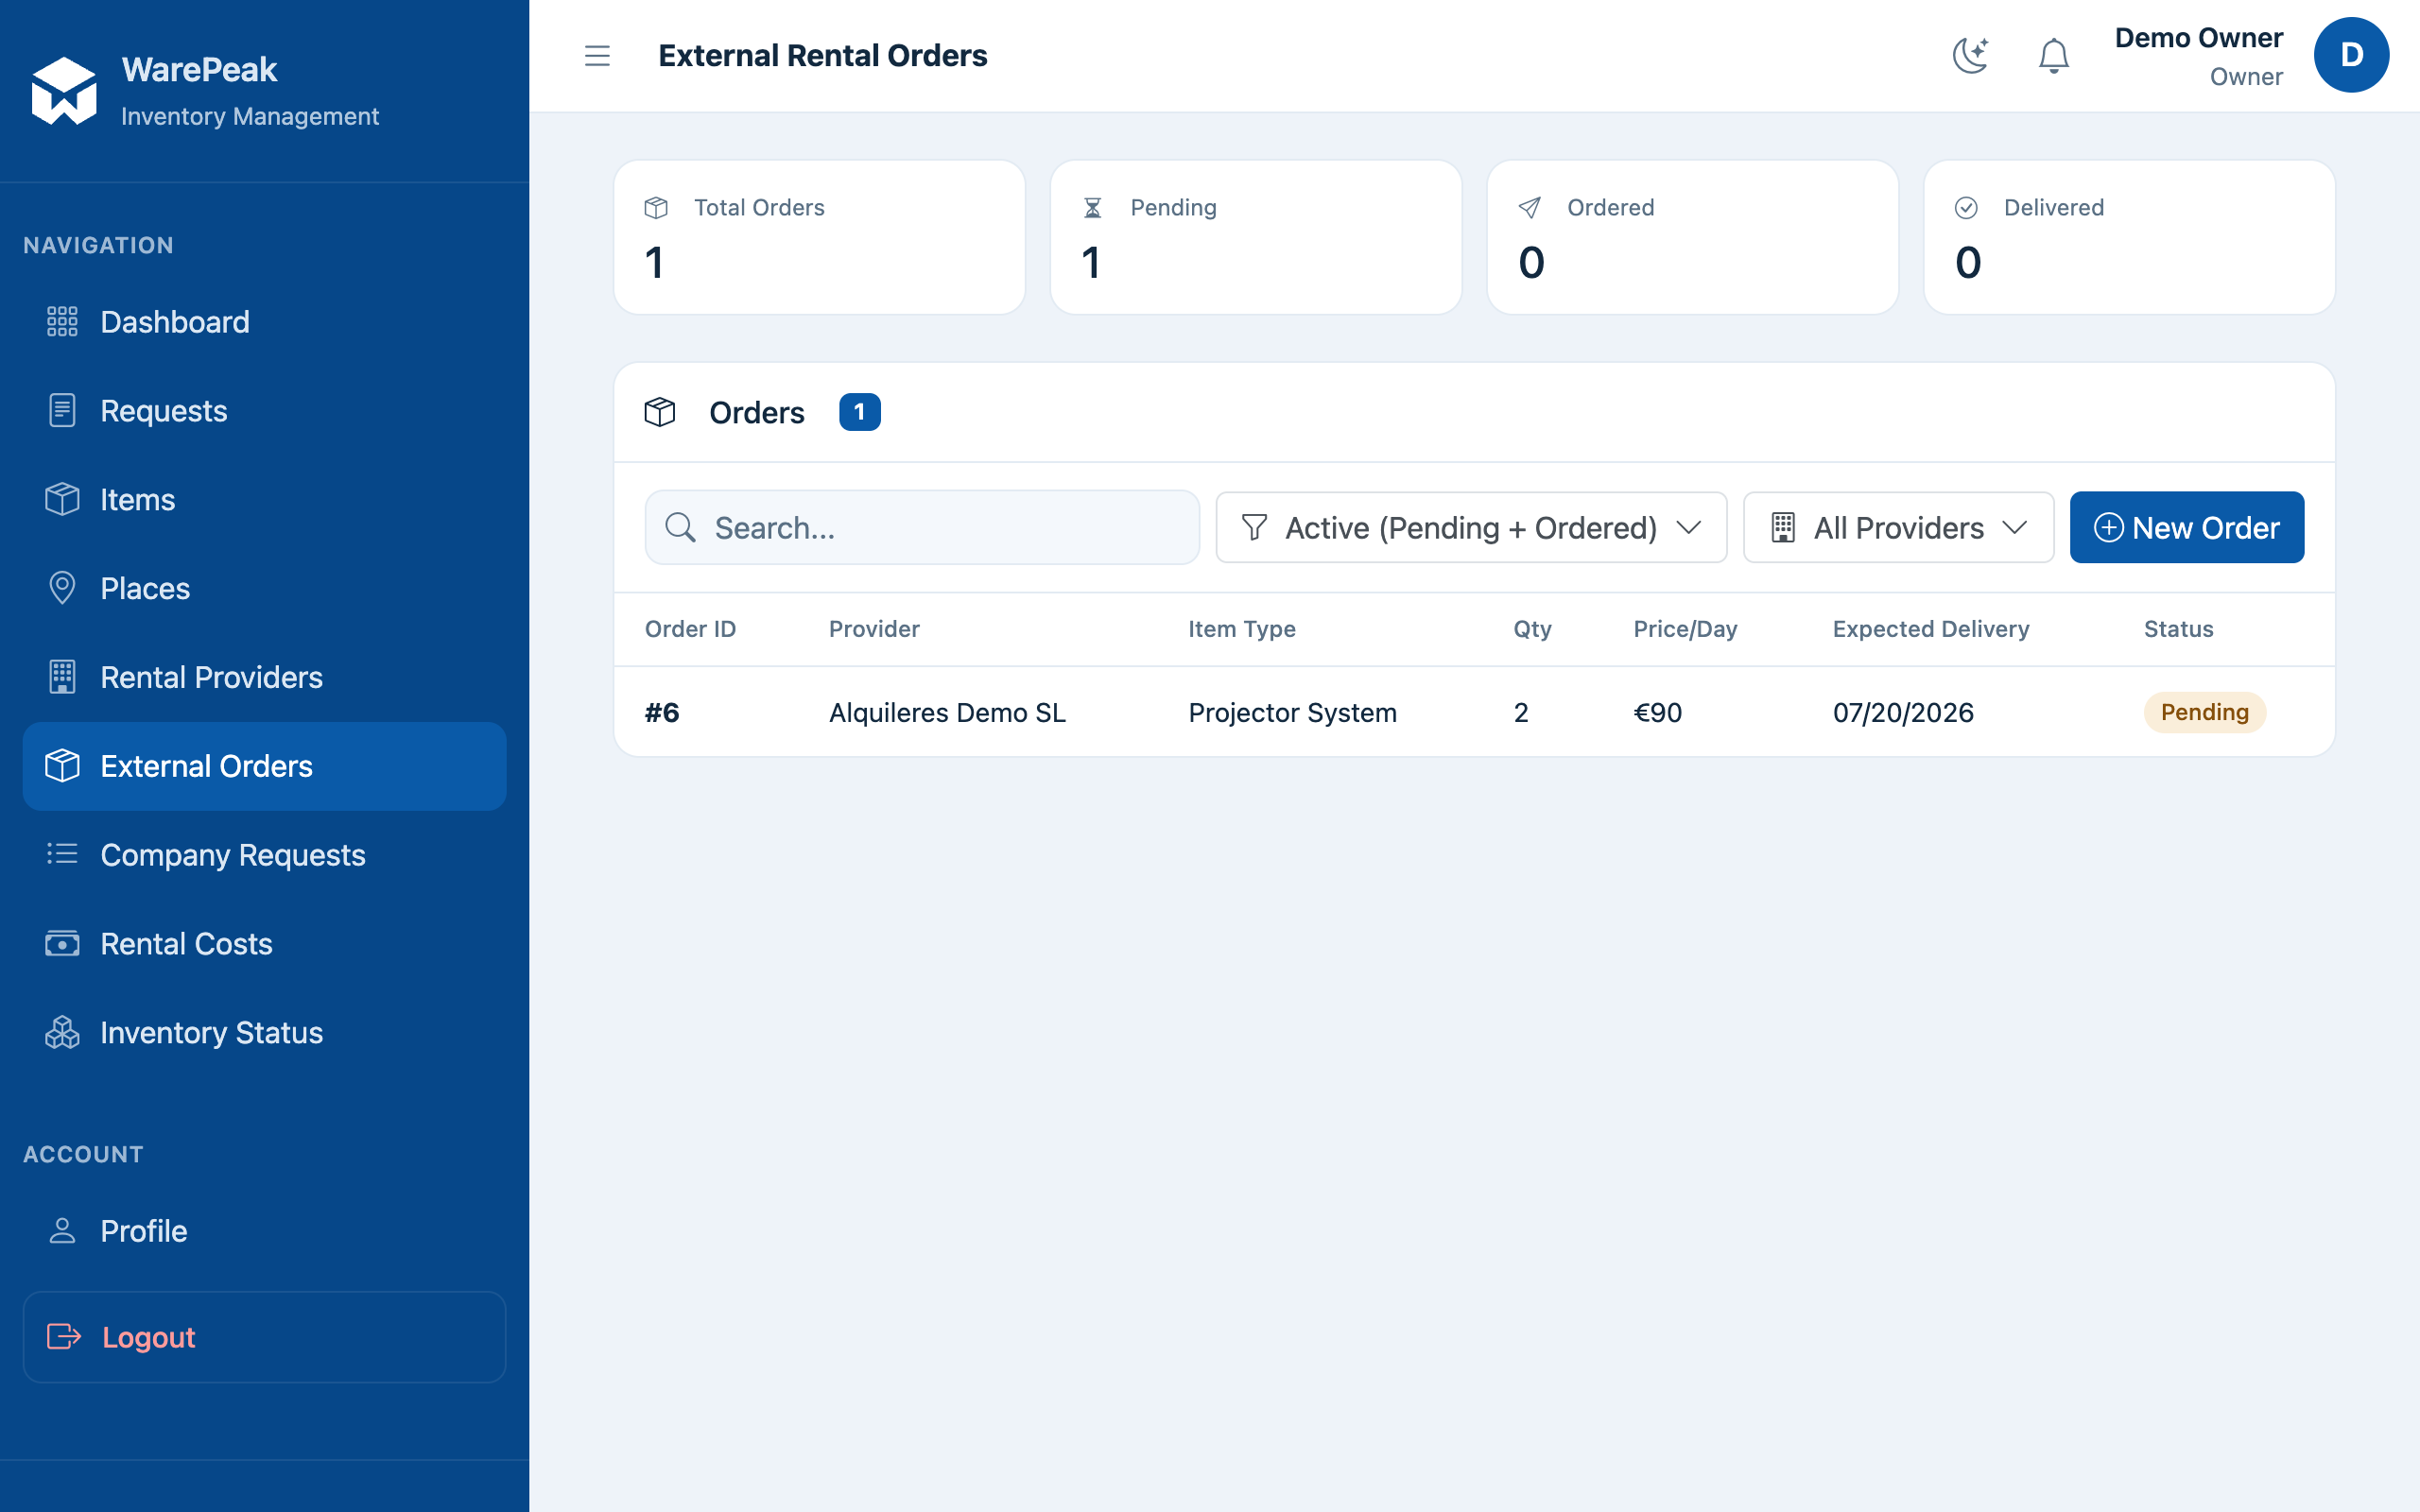Click the Rental Providers building icon
This screenshot has height=1512, width=2420.
click(x=62, y=677)
